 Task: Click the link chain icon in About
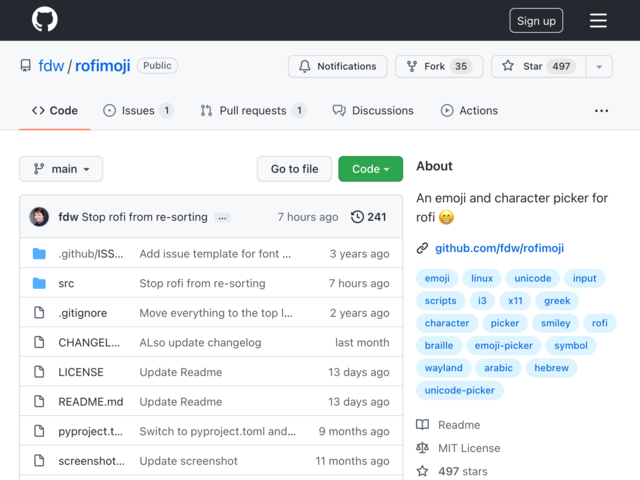422,248
